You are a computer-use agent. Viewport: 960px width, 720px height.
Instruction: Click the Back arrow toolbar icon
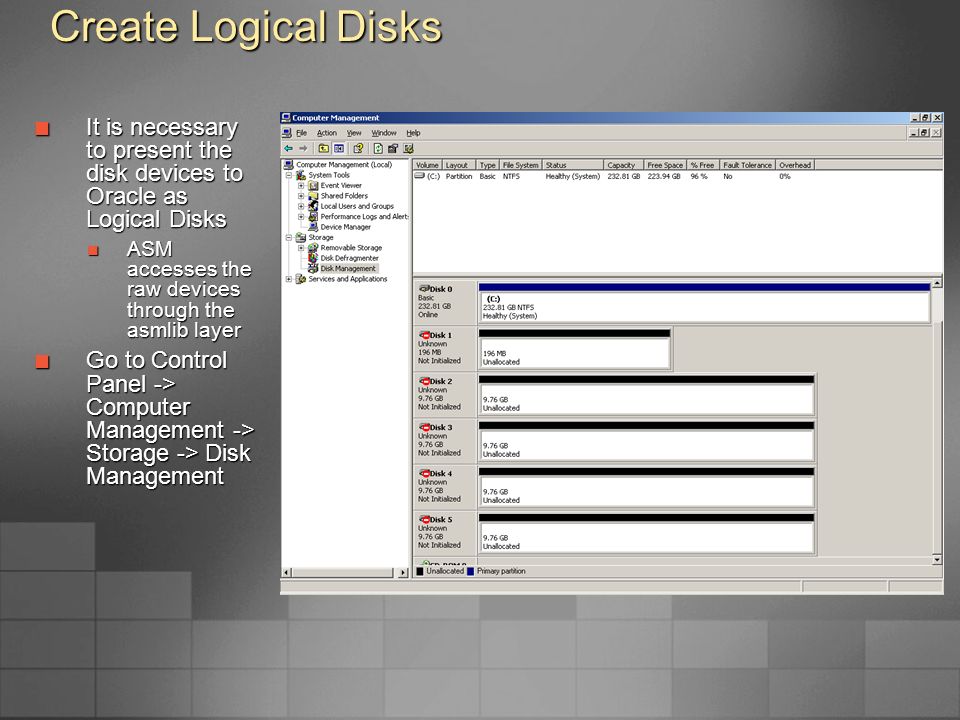click(288, 148)
